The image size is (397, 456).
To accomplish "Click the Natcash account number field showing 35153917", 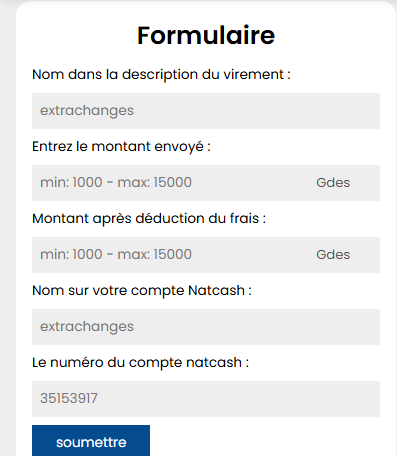I will (x=206, y=399).
